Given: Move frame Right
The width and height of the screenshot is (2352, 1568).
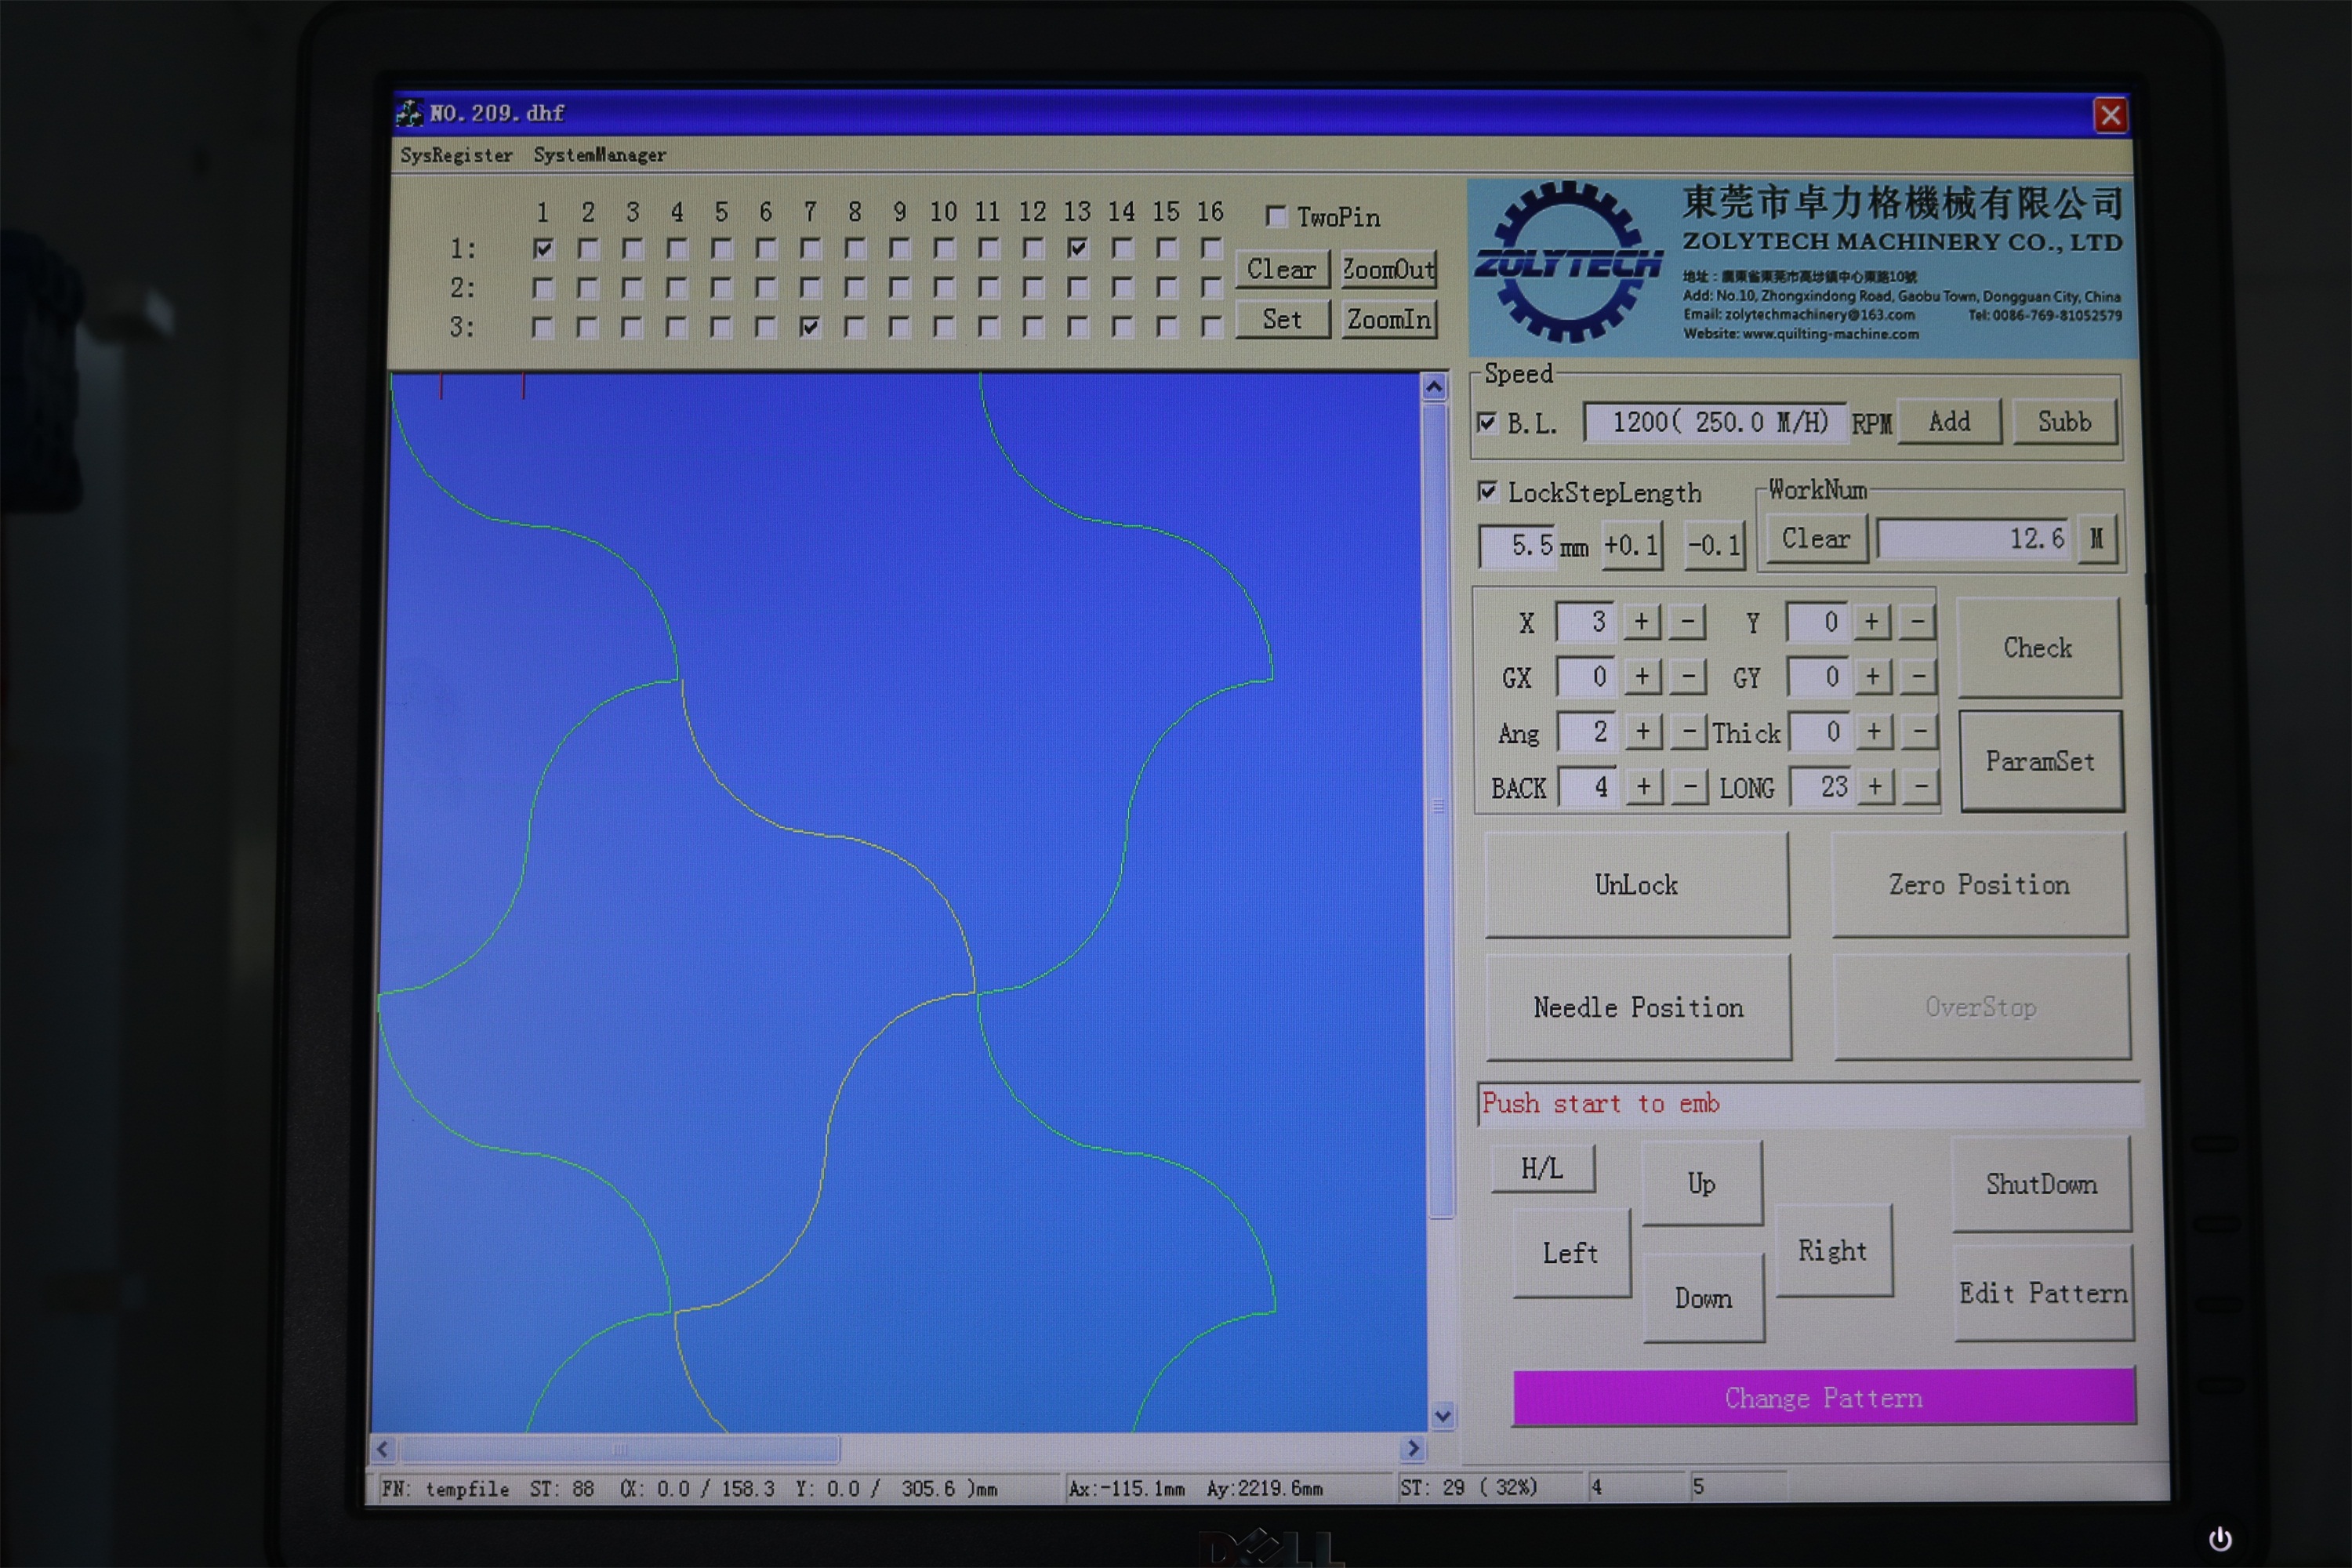Looking at the screenshot, I should (1833, 1250).
